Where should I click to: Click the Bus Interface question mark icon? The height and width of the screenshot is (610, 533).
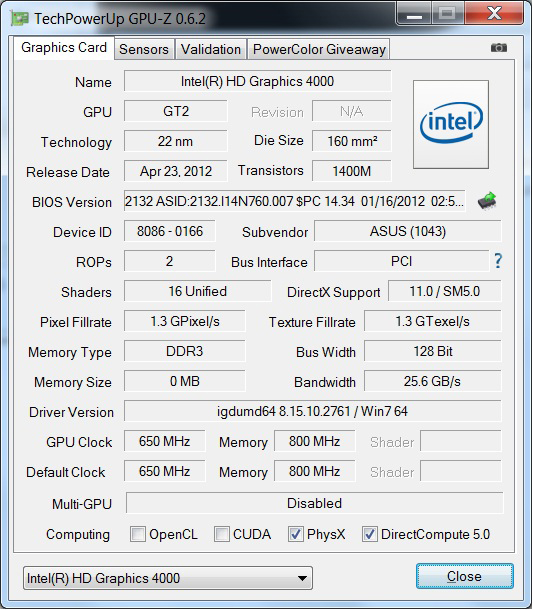[x=498, y=261]
